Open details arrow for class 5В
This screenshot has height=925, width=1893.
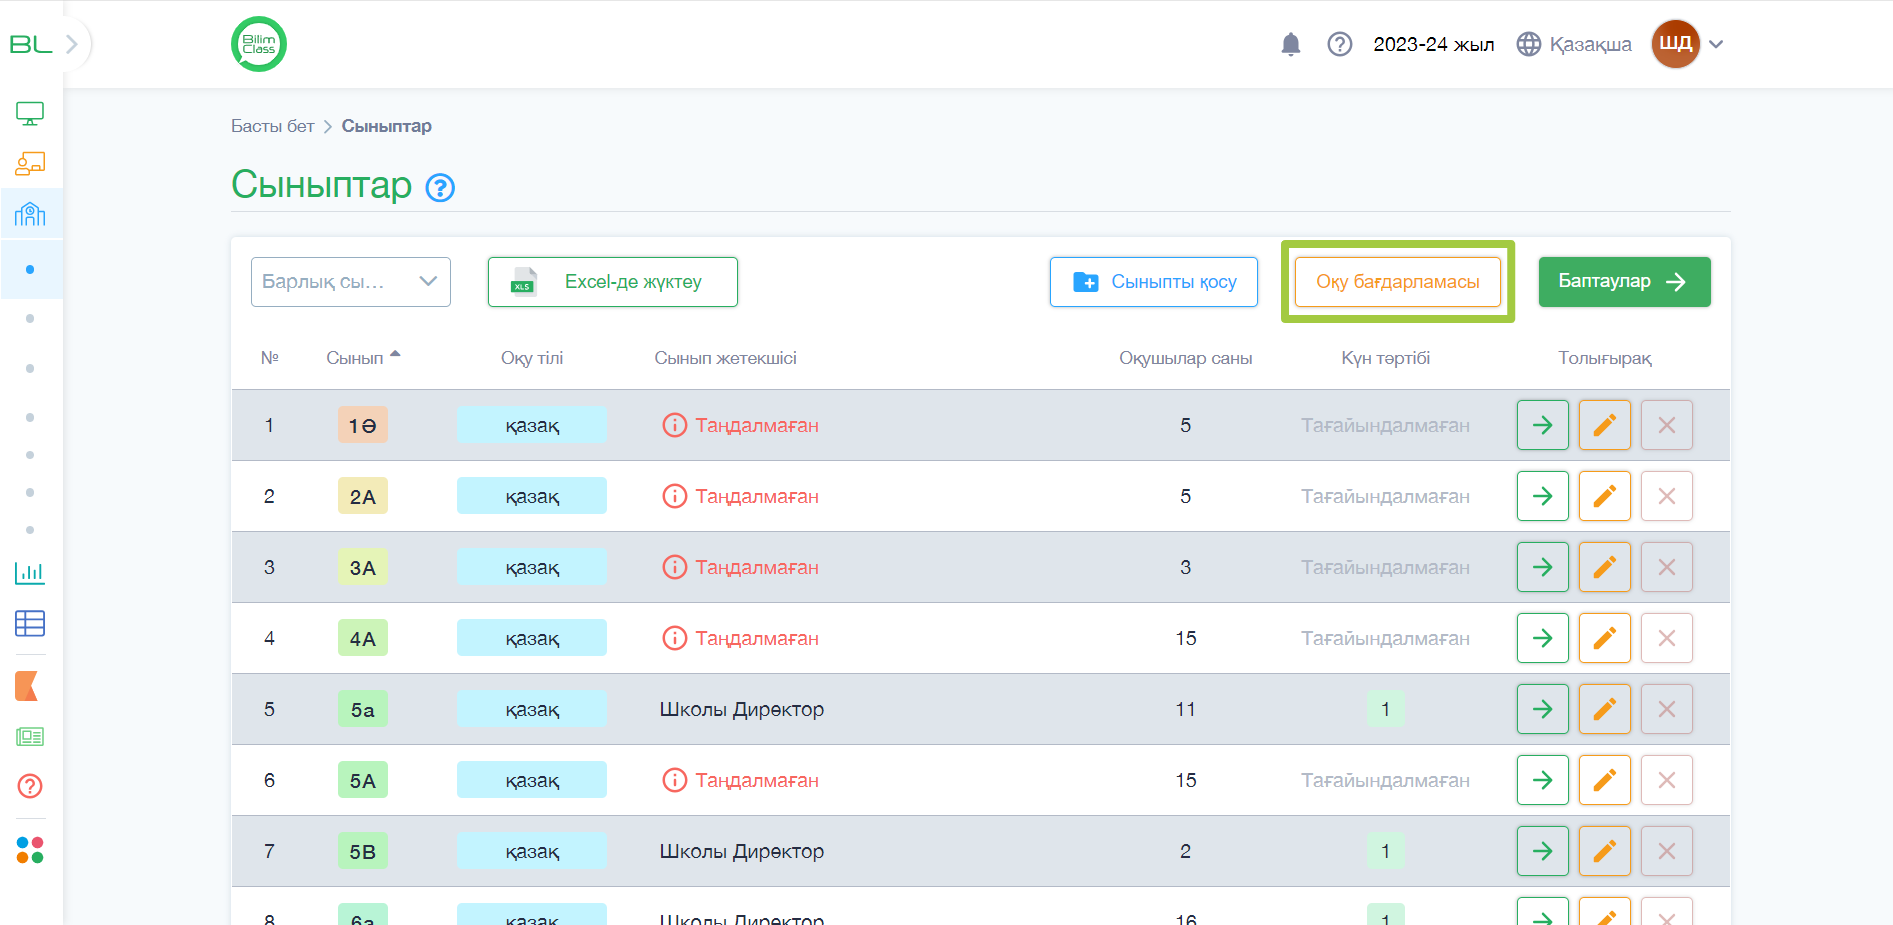point(1543,851)
